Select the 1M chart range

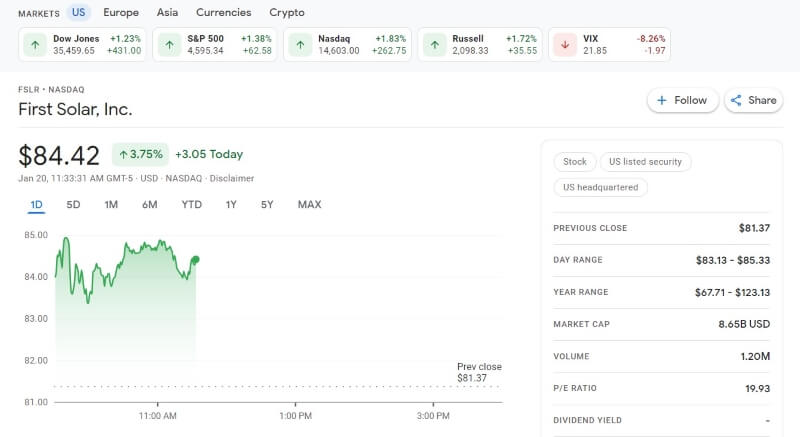(x=111, y=204)
